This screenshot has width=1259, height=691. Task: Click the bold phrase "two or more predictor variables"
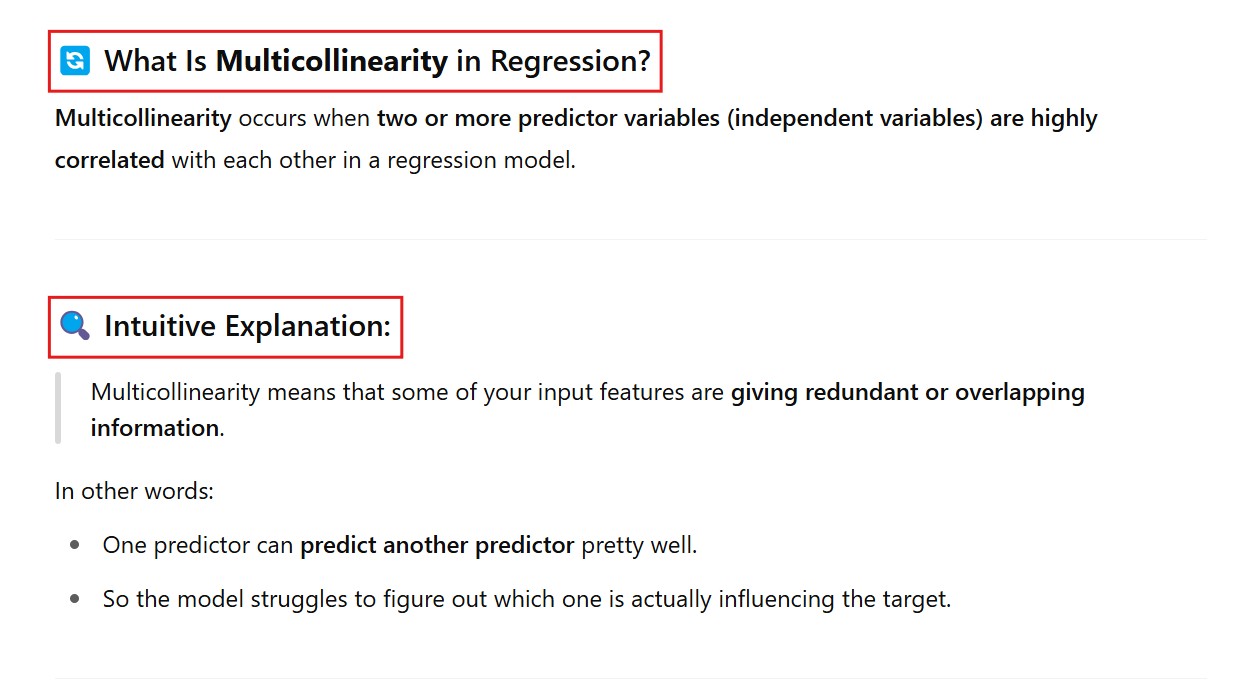pyautogui.click(x=548, y=118)
